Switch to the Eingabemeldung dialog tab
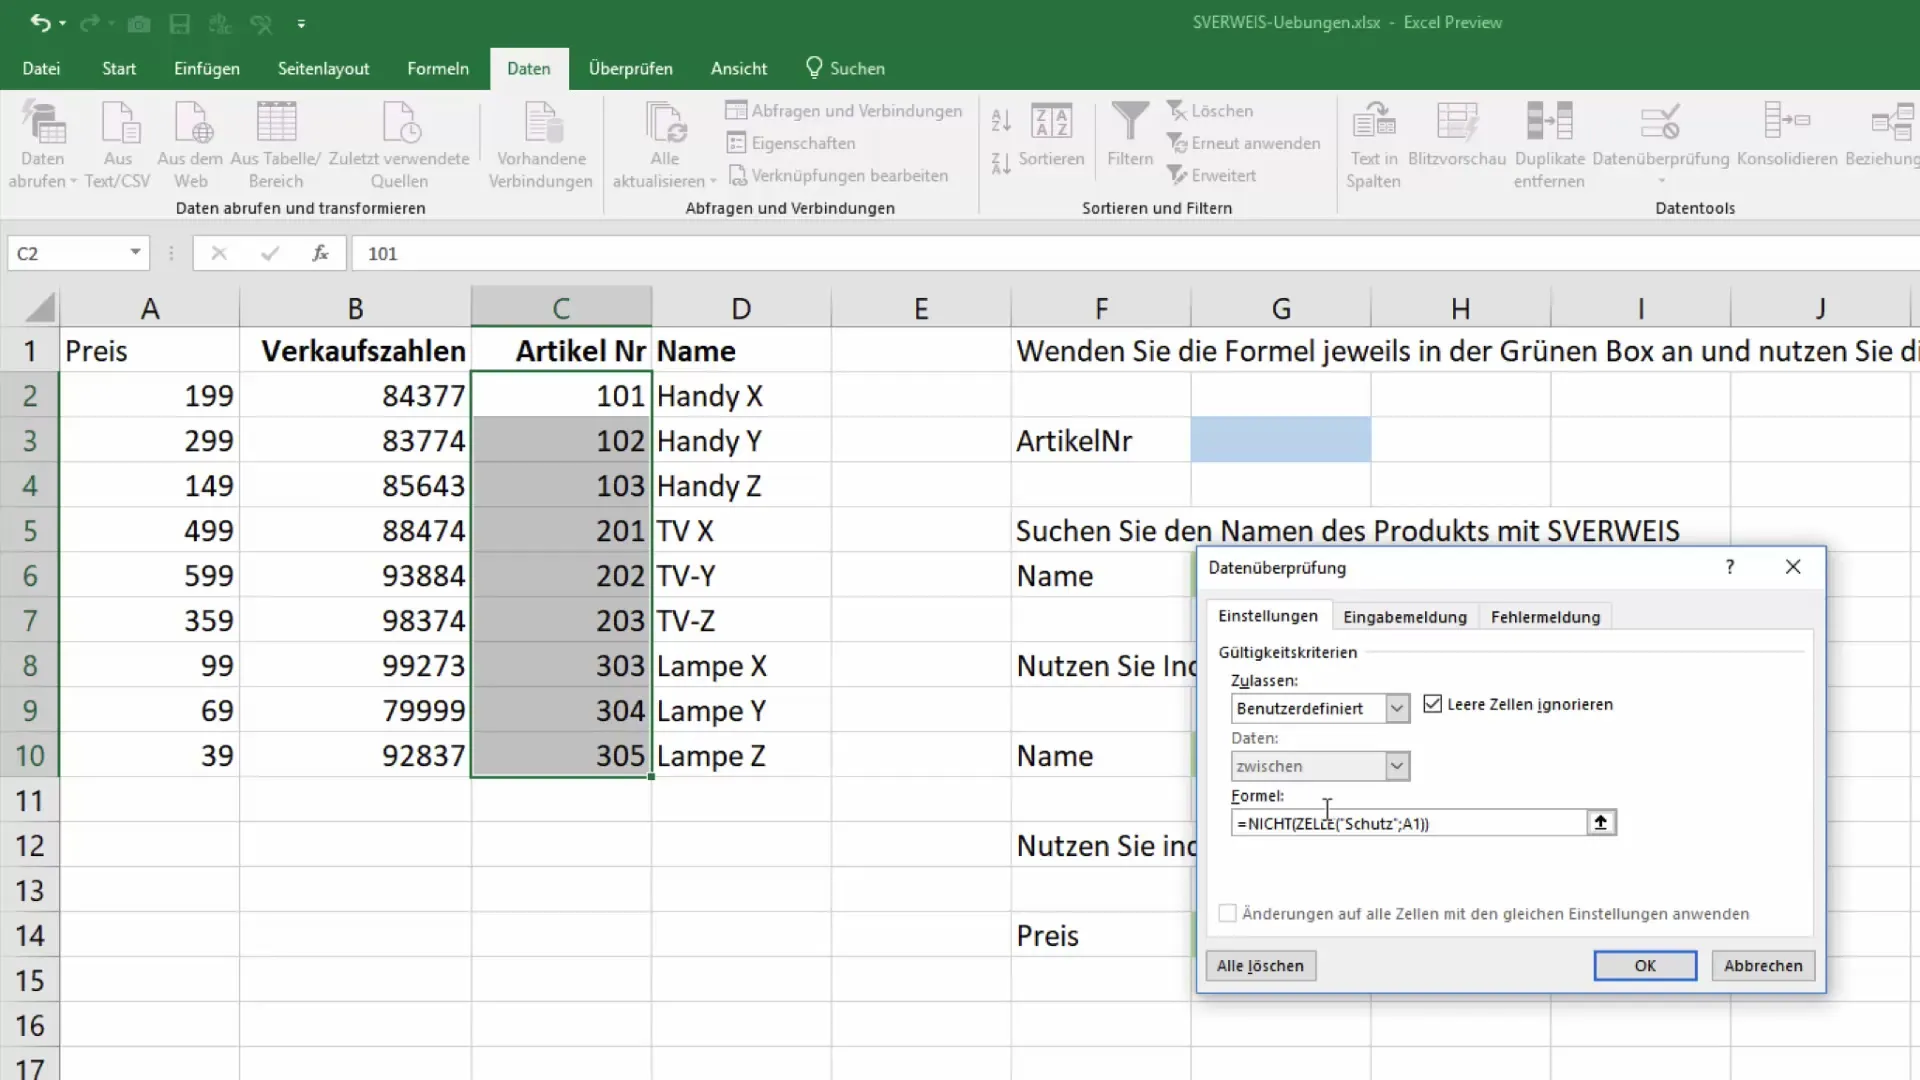 tap(1404, 617)
